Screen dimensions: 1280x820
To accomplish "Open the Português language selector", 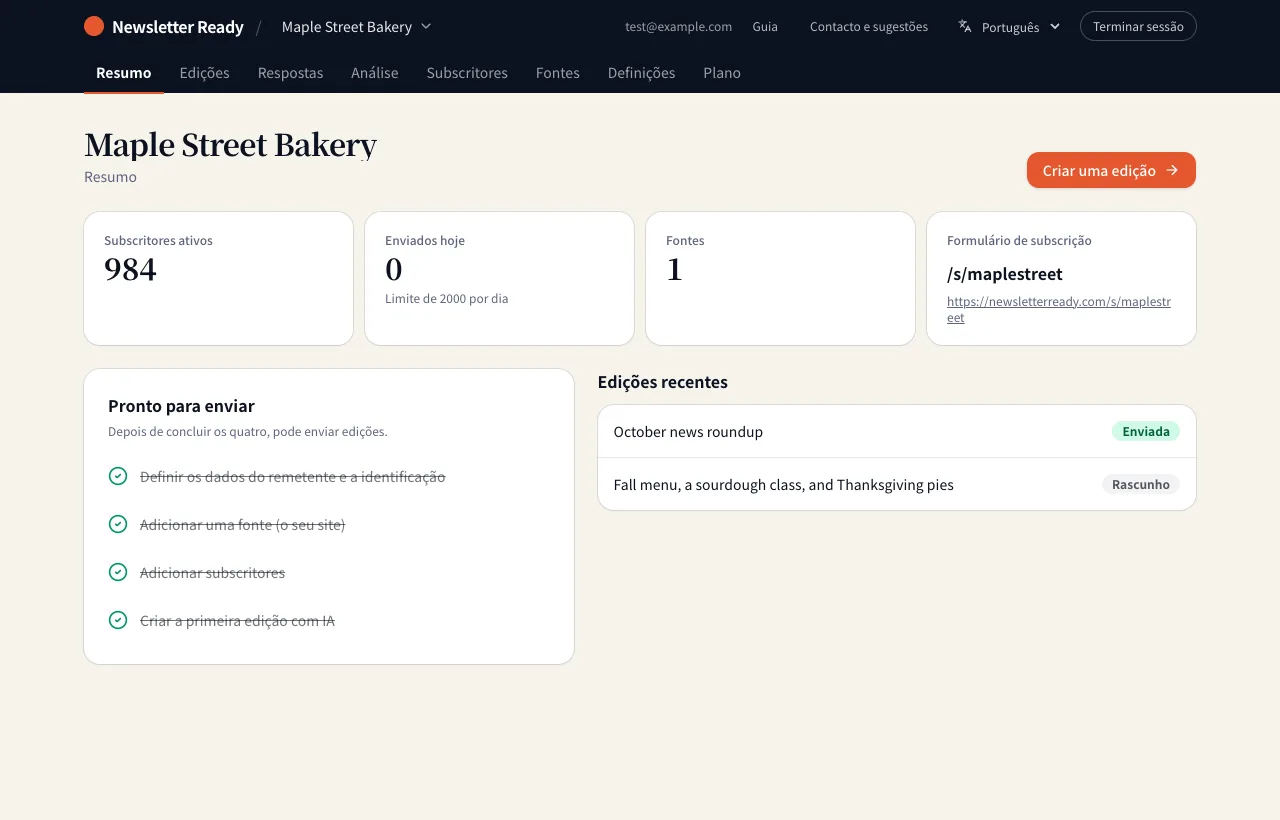I will tap(1008, 27).
